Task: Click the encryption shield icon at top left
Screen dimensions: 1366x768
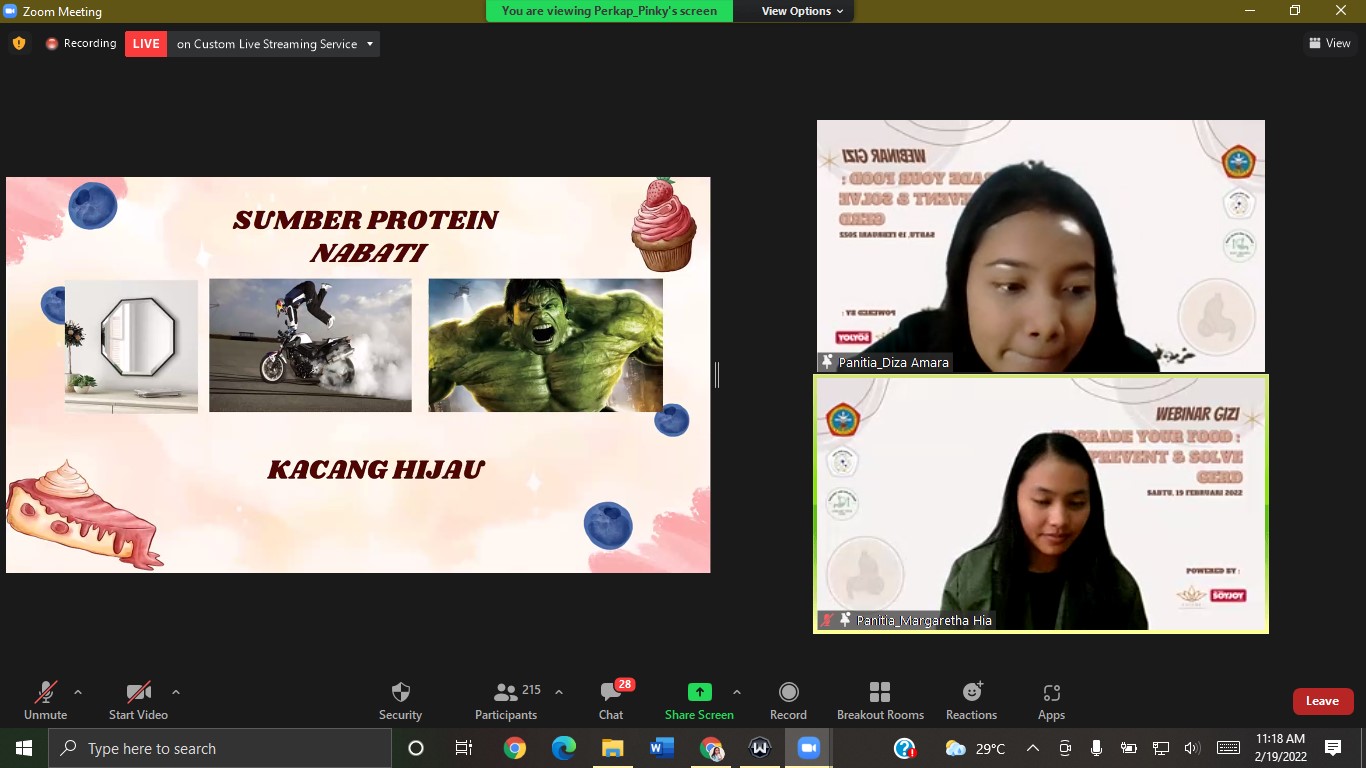Action: (x=18, y=43)
